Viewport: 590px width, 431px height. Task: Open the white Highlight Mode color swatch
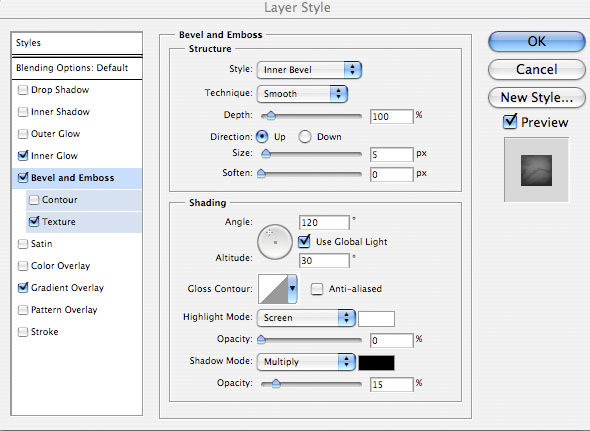point(376,319)
